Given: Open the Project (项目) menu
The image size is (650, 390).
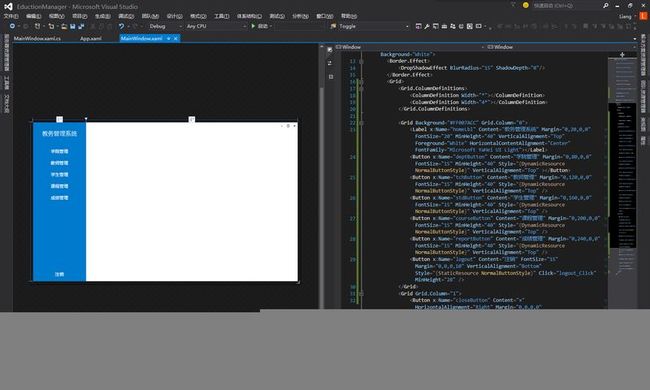Looking at the screenshot, I should [x=80, y=16].
